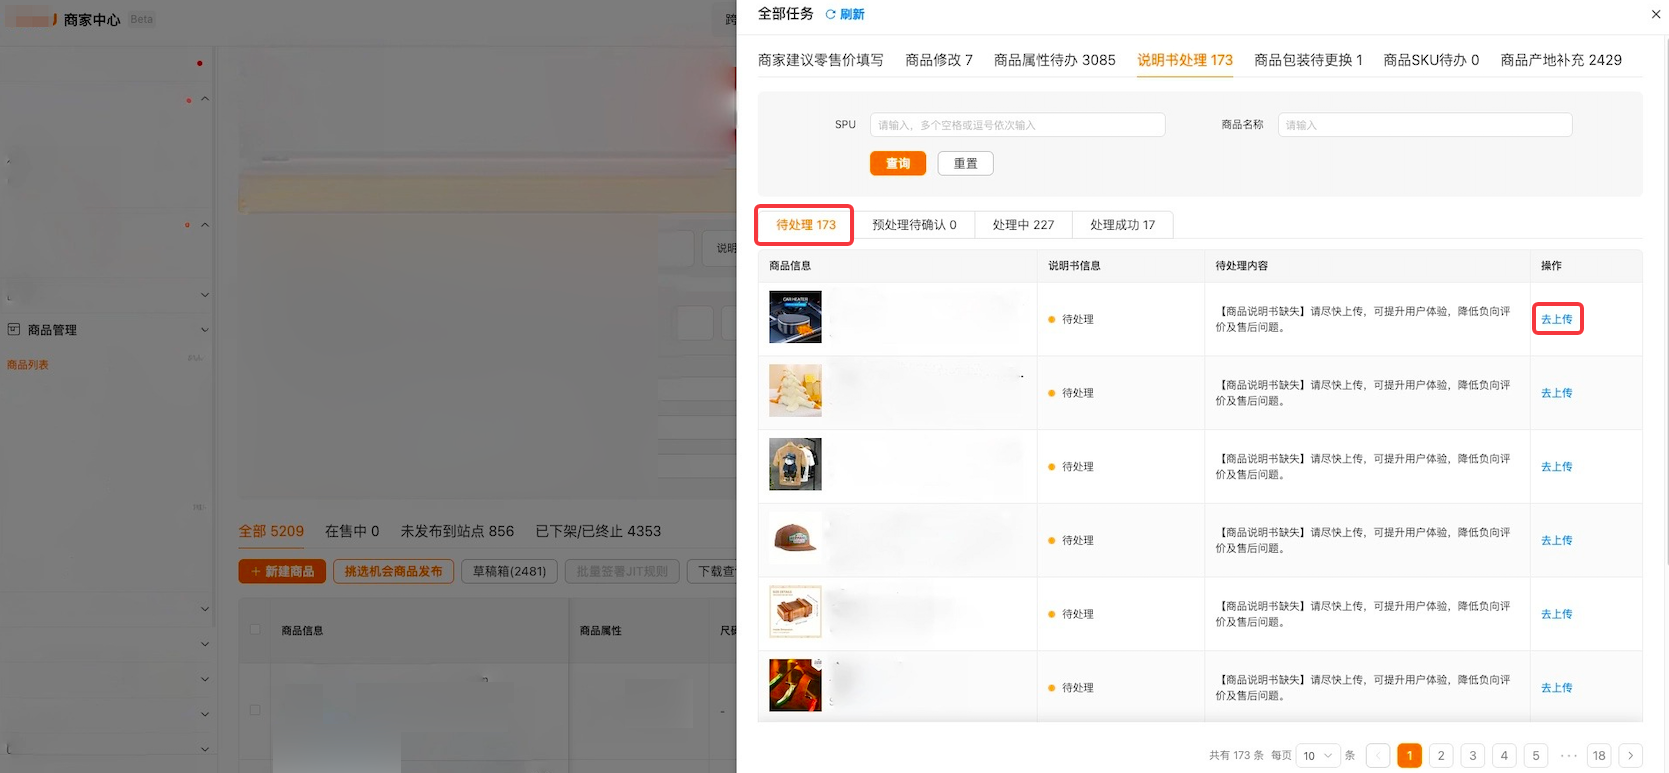Go to page 18 in pagination

[1598, 755]
